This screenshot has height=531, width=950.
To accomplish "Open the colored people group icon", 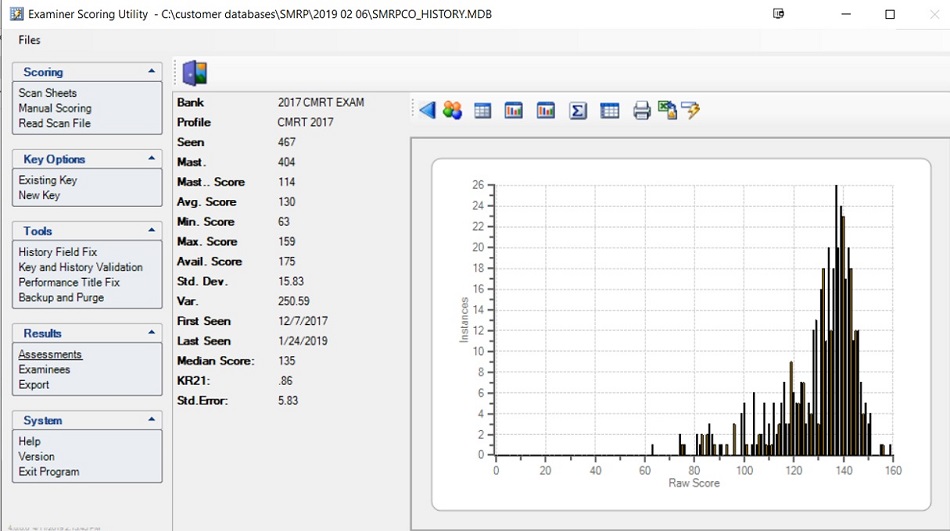I will 452,110.
